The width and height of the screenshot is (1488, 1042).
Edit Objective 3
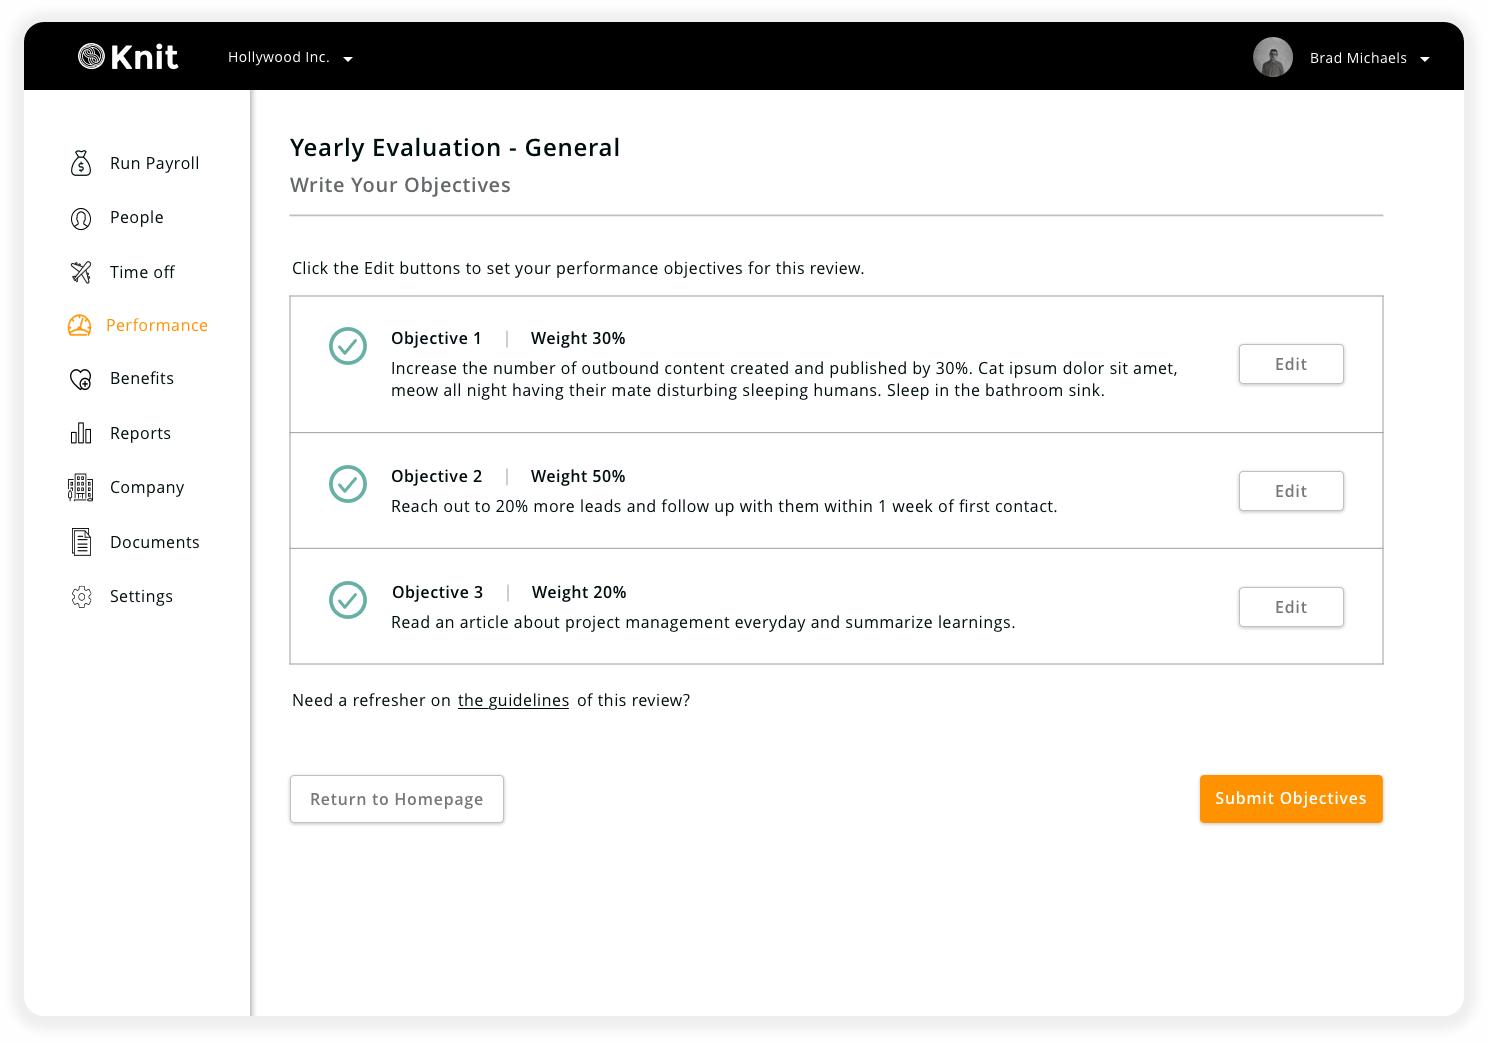tap(1291, 607)
